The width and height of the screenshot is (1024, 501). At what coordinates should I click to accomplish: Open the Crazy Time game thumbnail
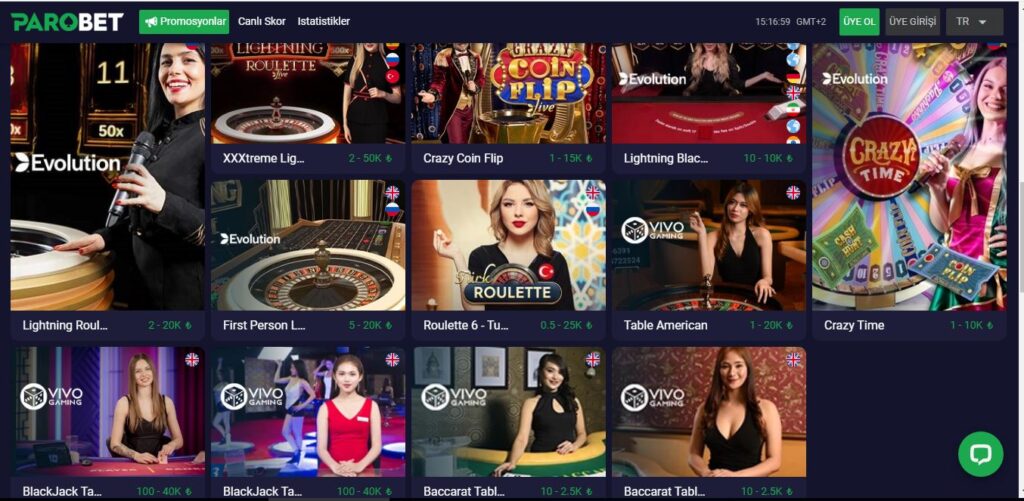pos(909,176)
